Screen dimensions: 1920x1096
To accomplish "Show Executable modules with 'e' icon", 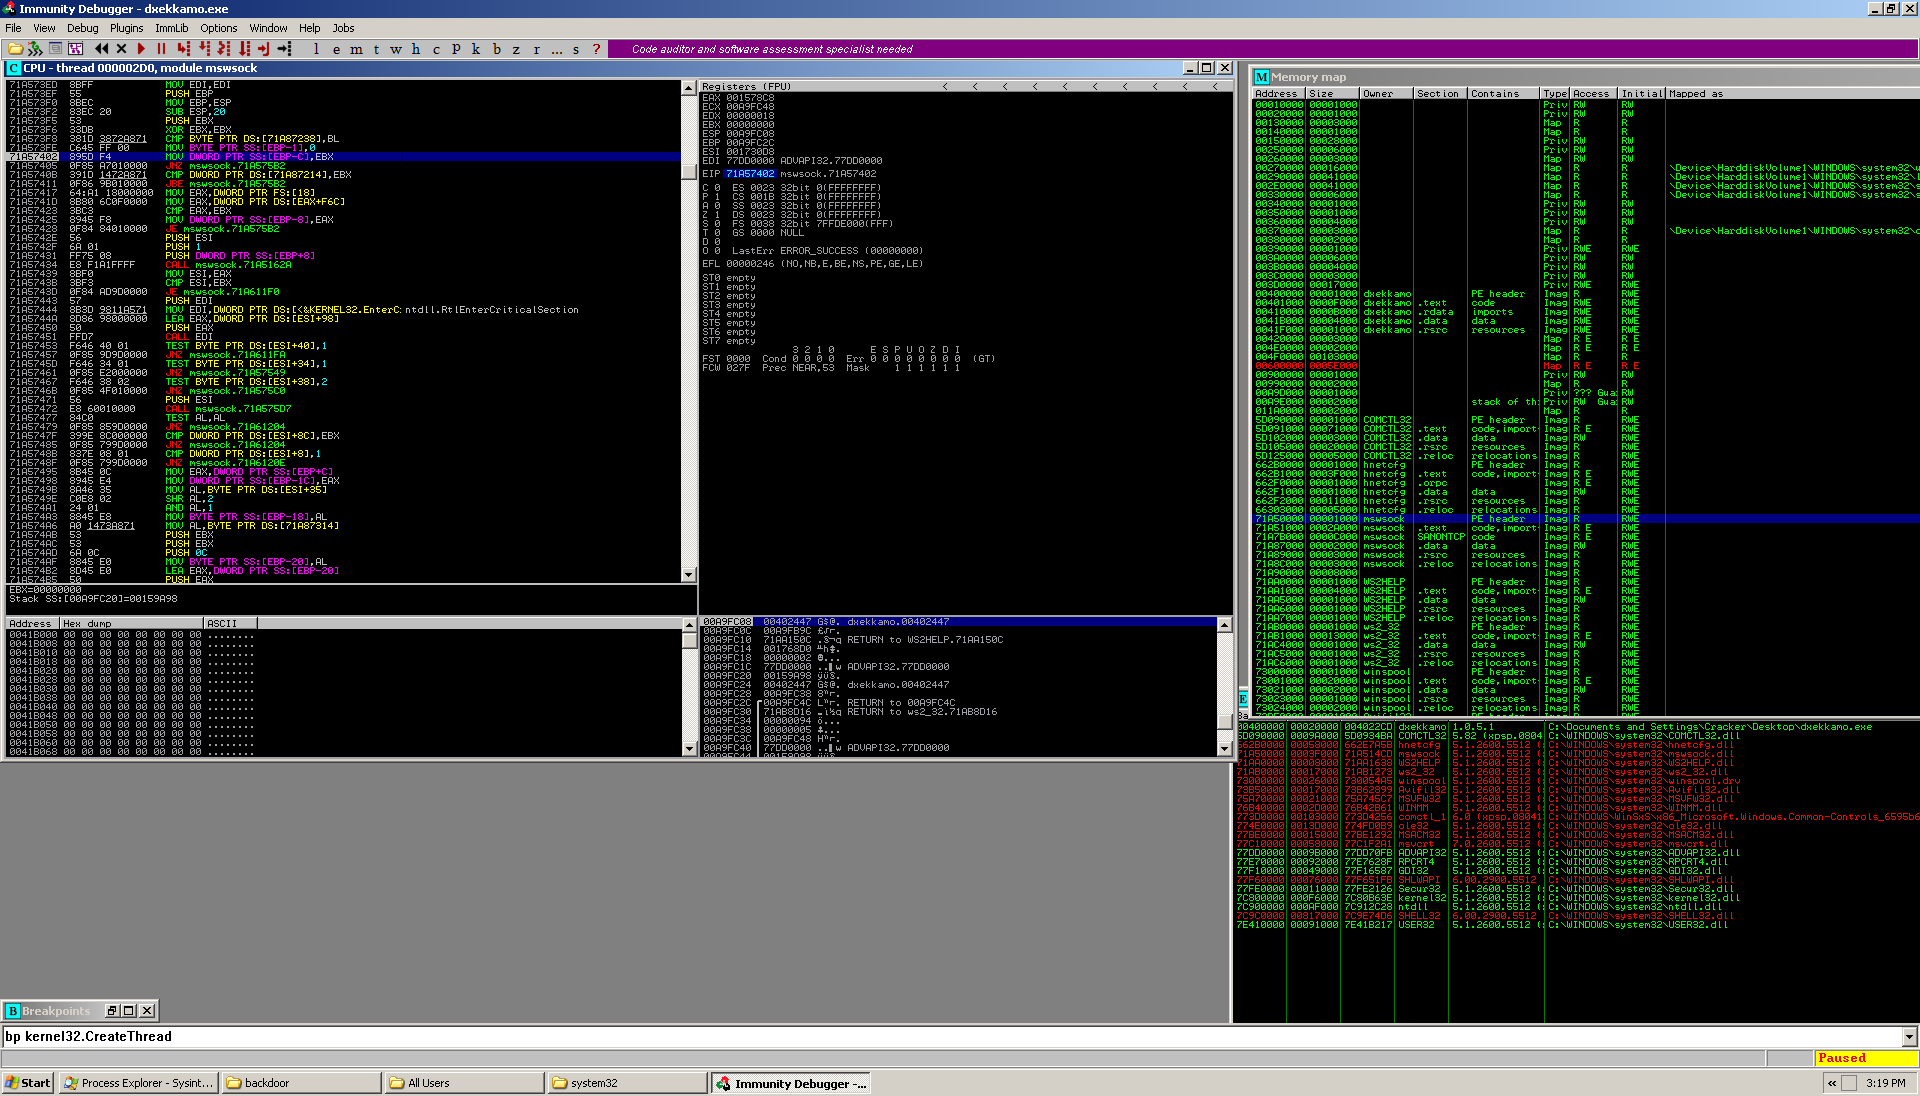I will 336,48.
